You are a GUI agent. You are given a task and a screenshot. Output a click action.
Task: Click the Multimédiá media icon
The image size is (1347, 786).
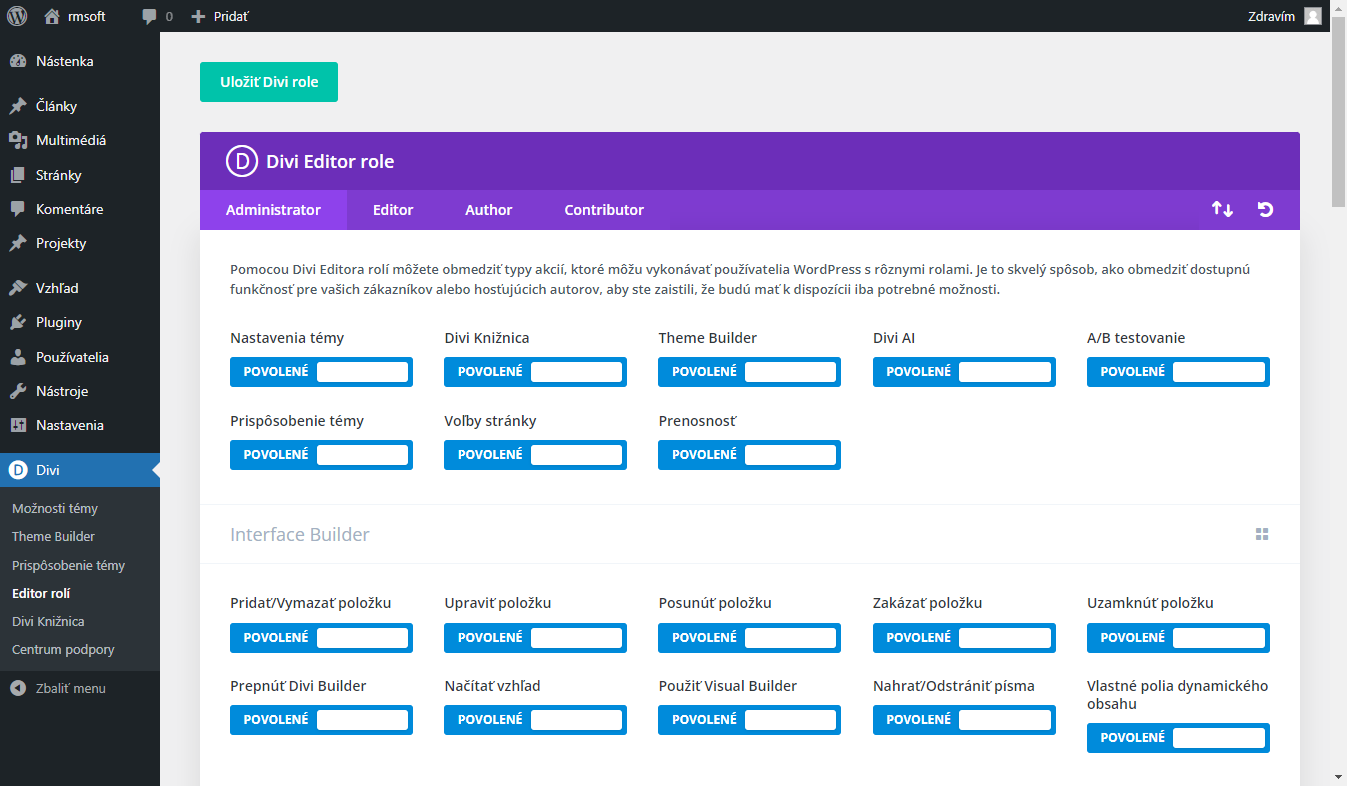[18, 140]
